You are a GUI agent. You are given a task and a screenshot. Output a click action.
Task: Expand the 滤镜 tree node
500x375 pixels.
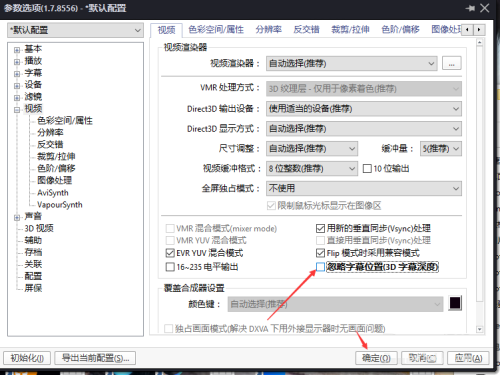[17, 98]
